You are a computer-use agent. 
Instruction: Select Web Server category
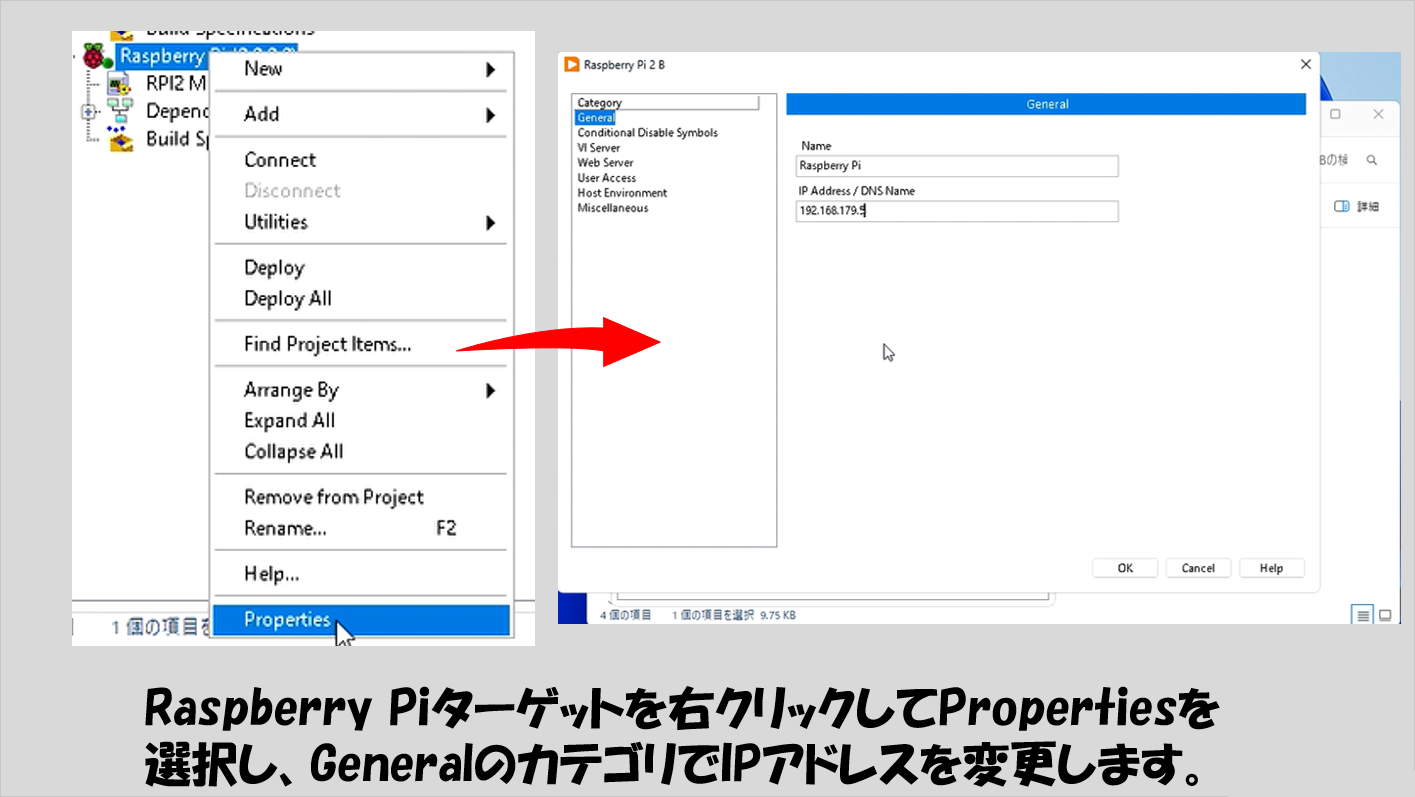605,163
